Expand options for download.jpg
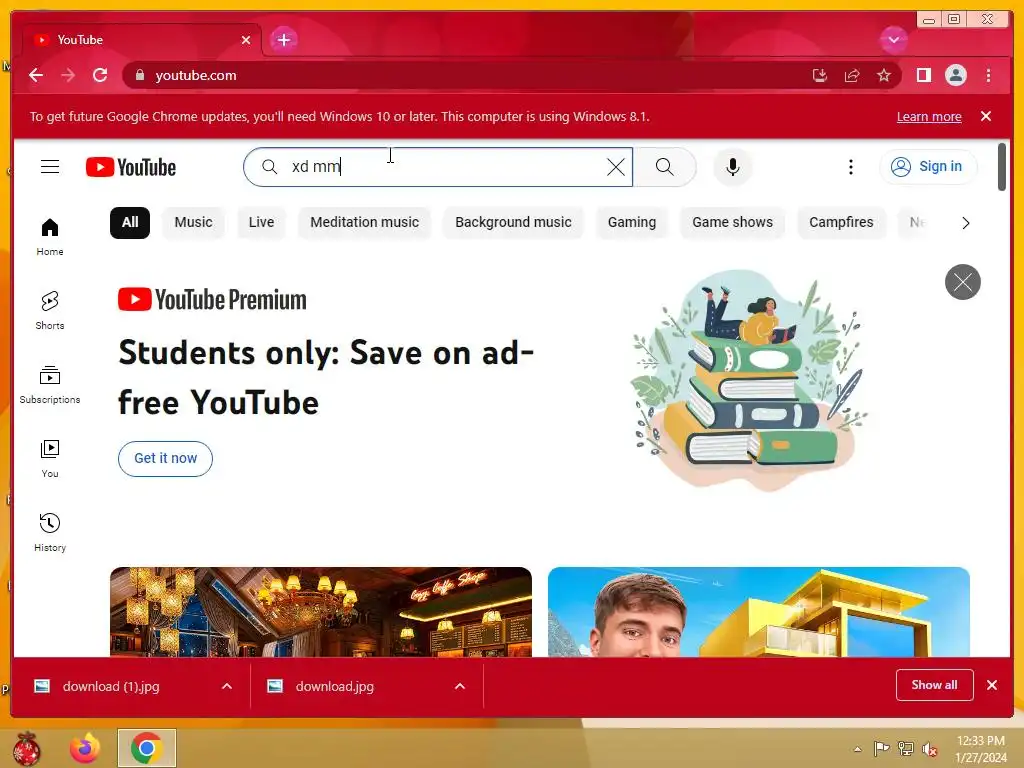The image size is (1024, 768). 460,686
